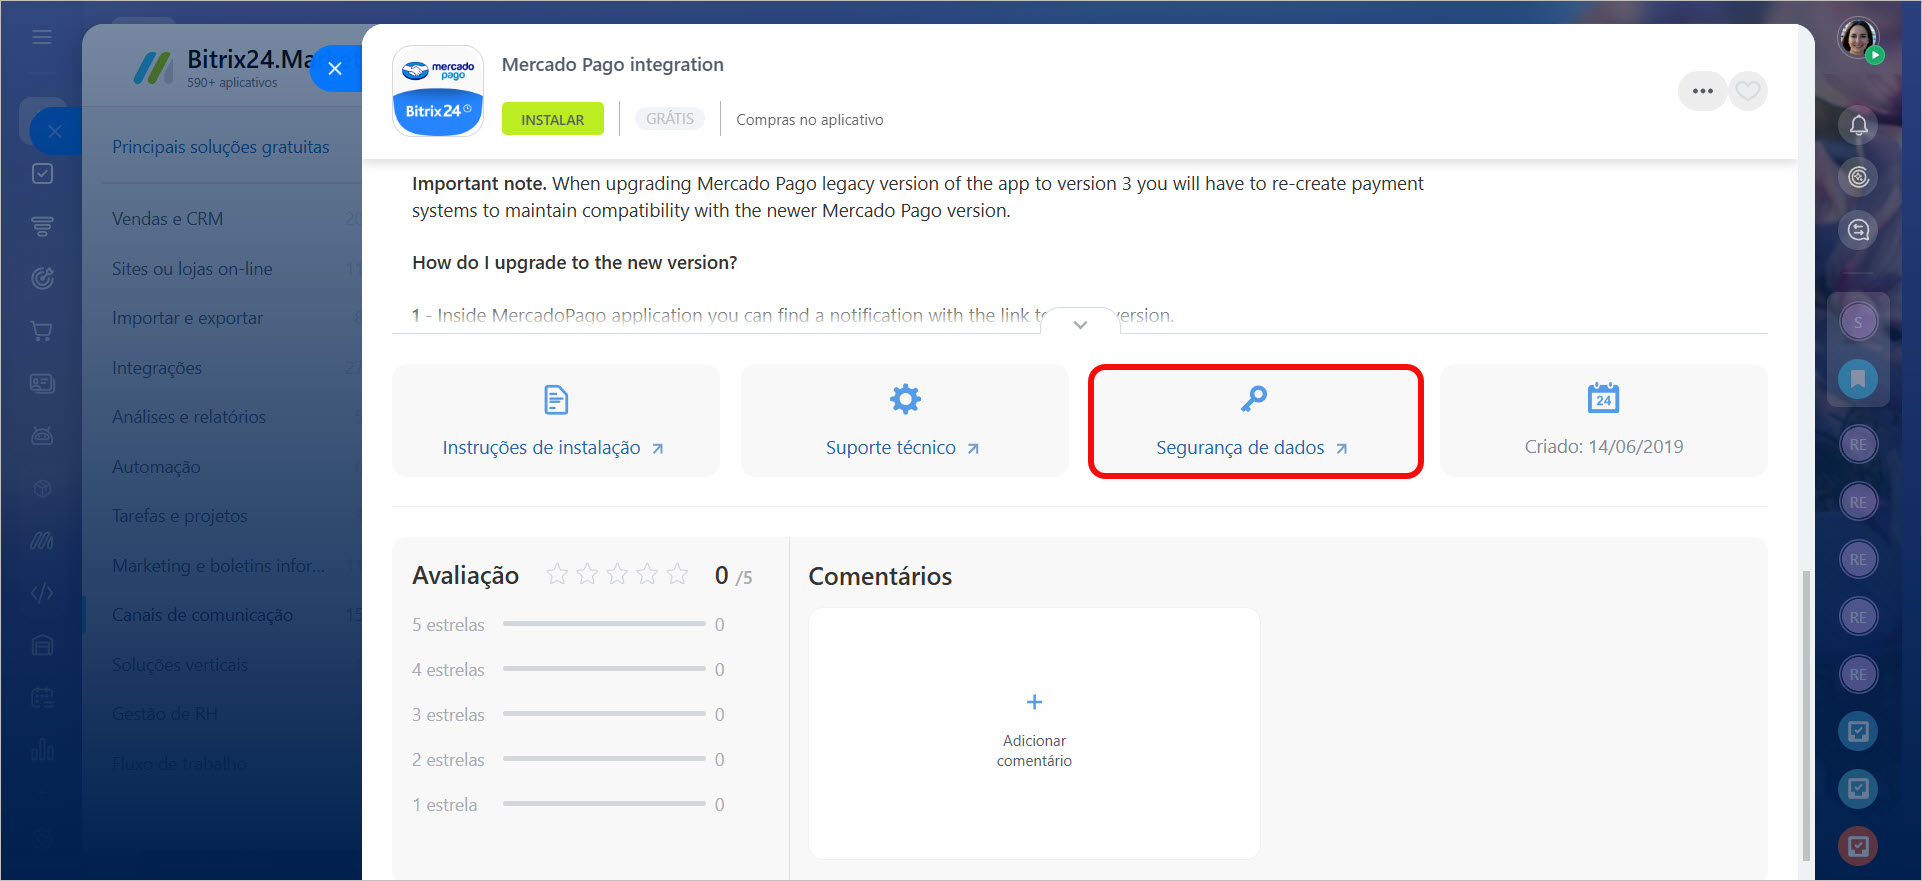Open the calendar icon in left sidebar
1922x881 pixels.
[42, 697]
